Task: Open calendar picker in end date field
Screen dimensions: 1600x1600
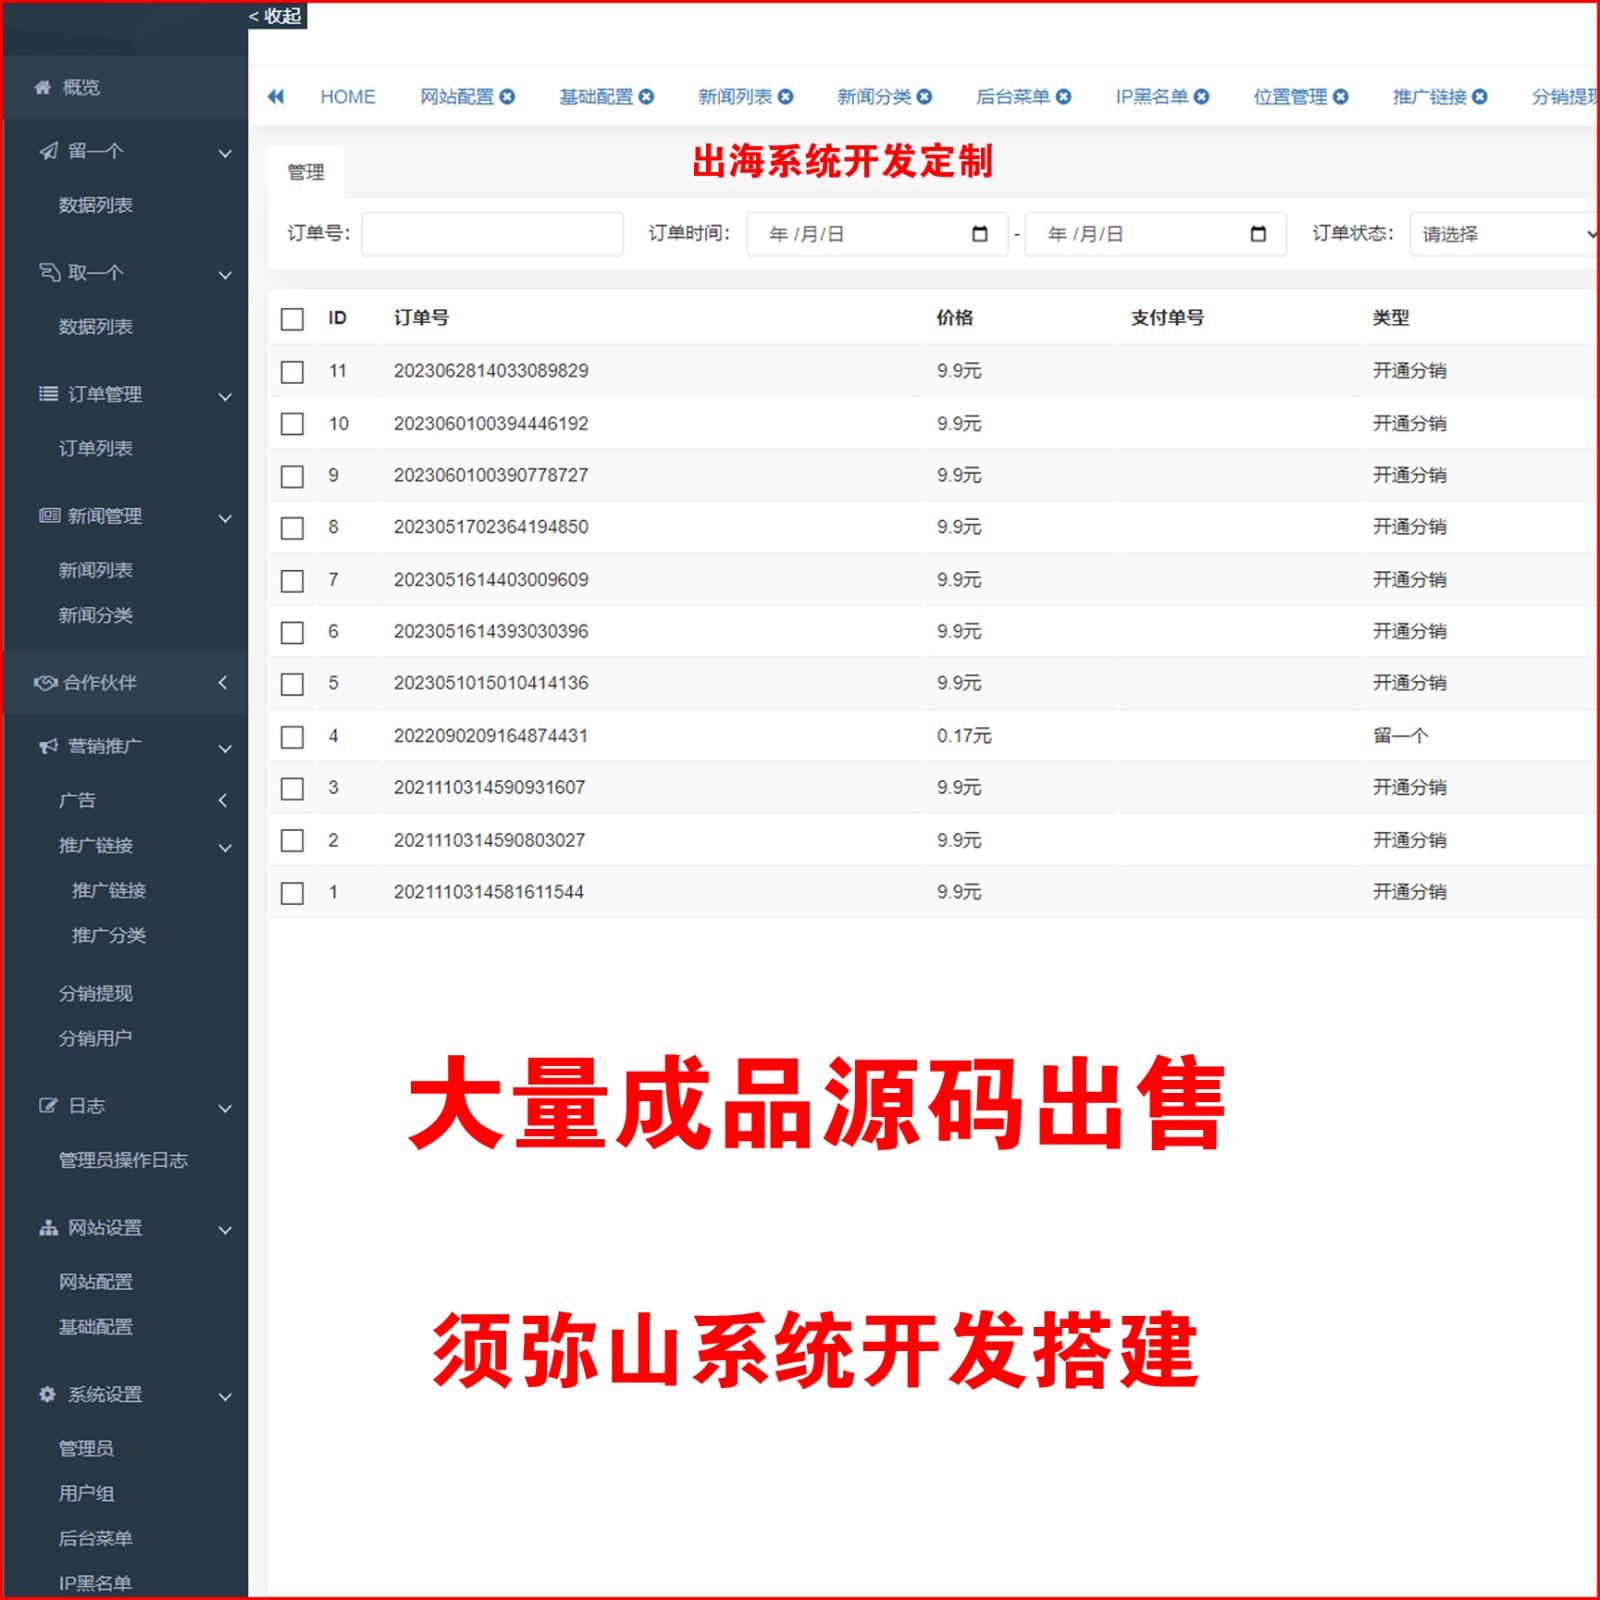Action: pos(1258,234)
